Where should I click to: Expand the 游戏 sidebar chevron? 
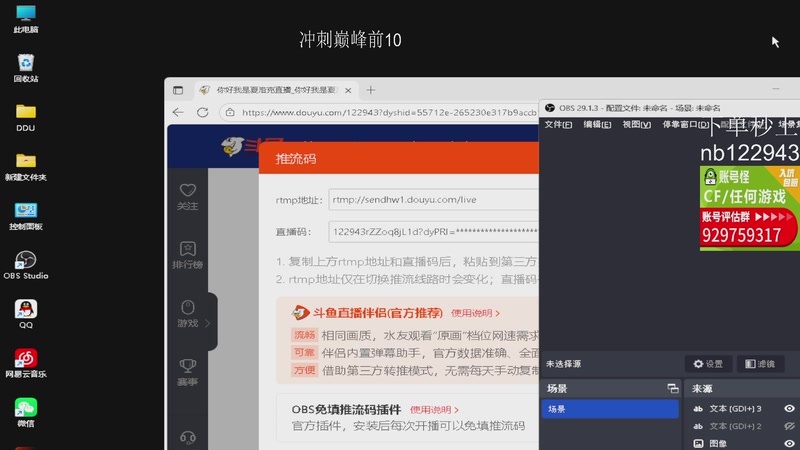208,323
